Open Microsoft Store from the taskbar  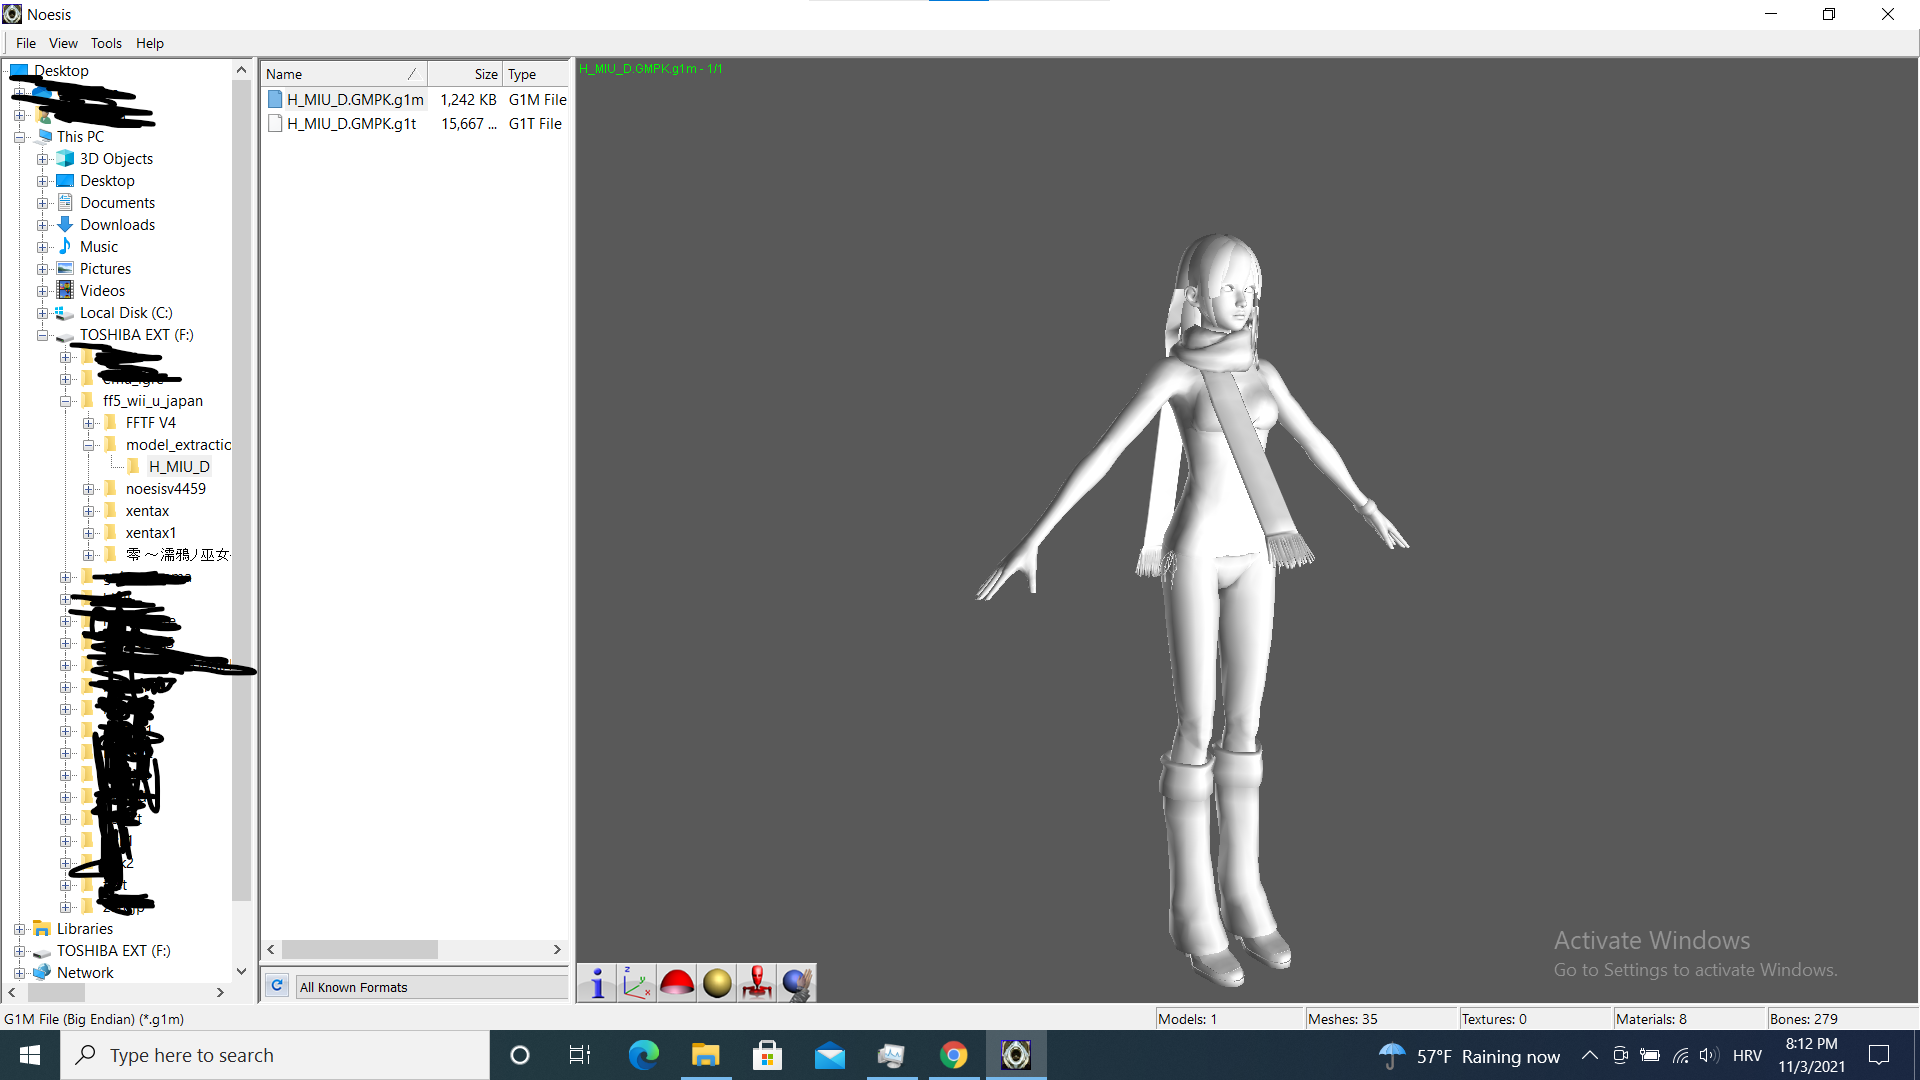pos(767,1055)
